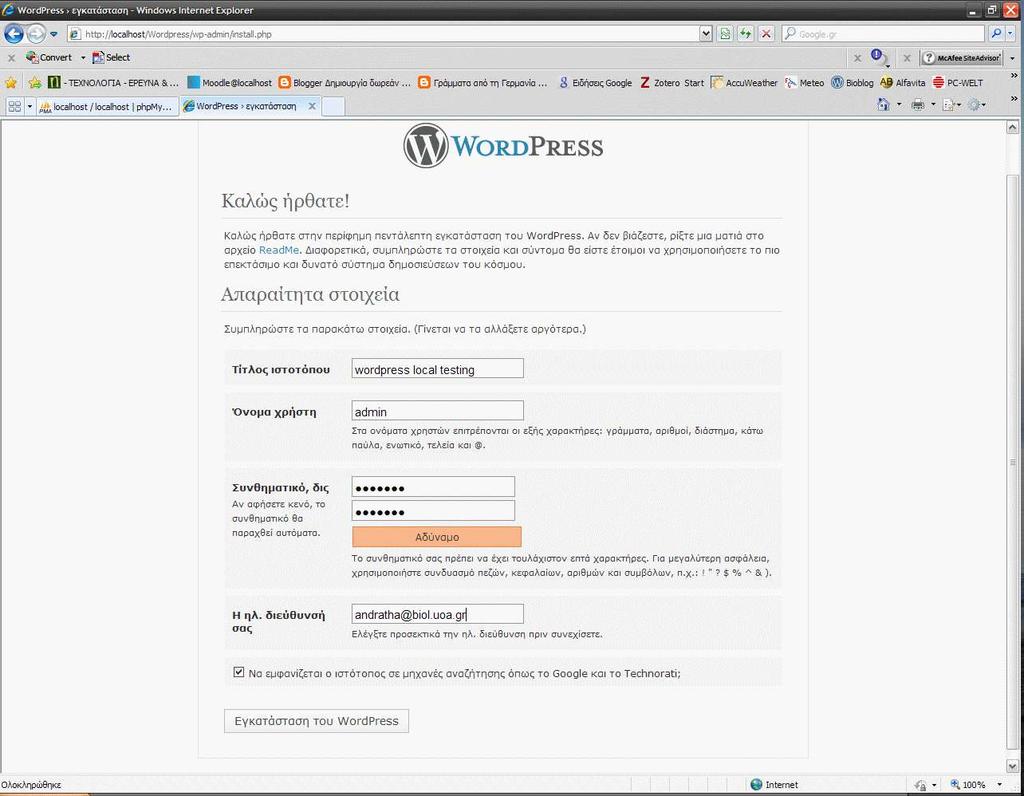Switch to the localhost phpMyAdmin tab
The height and width of the screenshot is (796, 1024).
(x=106, y=106)
